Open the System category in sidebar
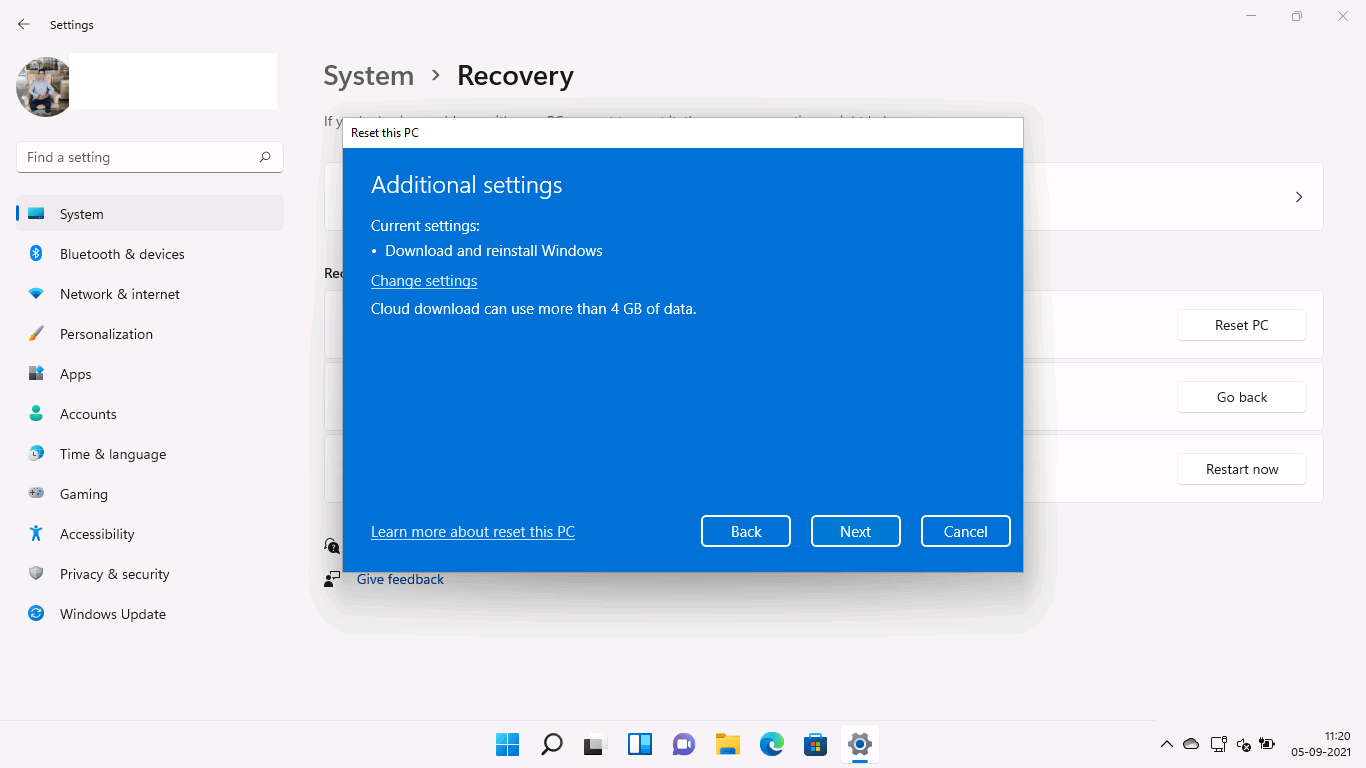The width and height of the screenshot is (1366, 768). click(150, 214)
